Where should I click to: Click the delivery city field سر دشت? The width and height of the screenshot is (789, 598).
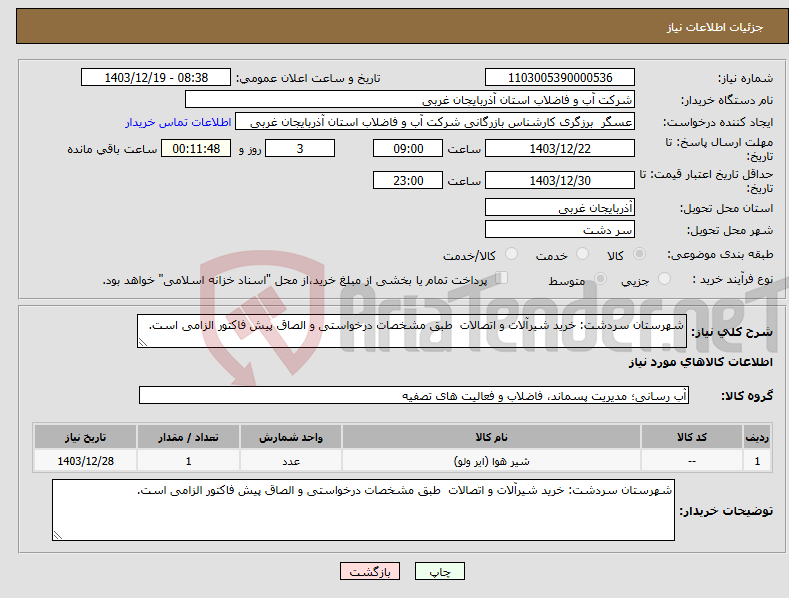560,230
